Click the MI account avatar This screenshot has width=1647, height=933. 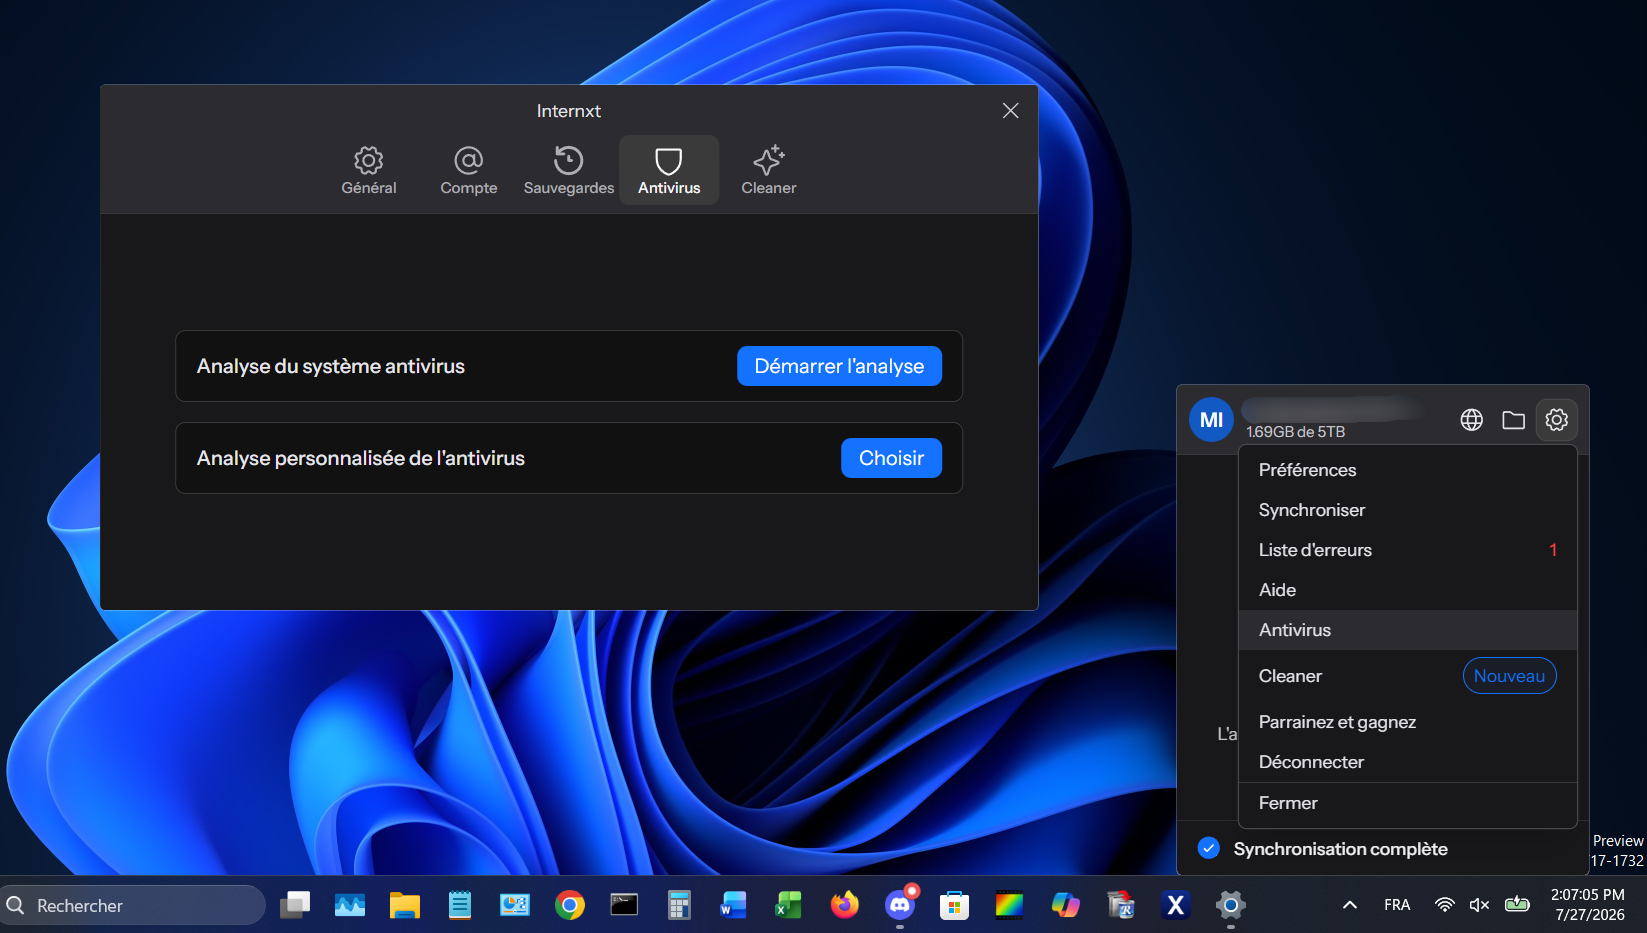pyautogui.click(x=1211, y=420)
